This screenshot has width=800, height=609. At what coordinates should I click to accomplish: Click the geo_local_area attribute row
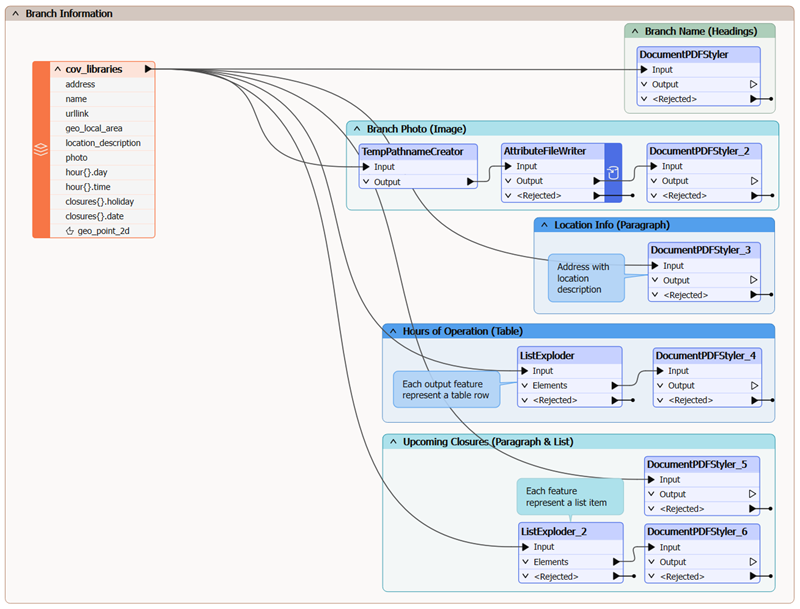pyautogui.click(x=102, y=129)
